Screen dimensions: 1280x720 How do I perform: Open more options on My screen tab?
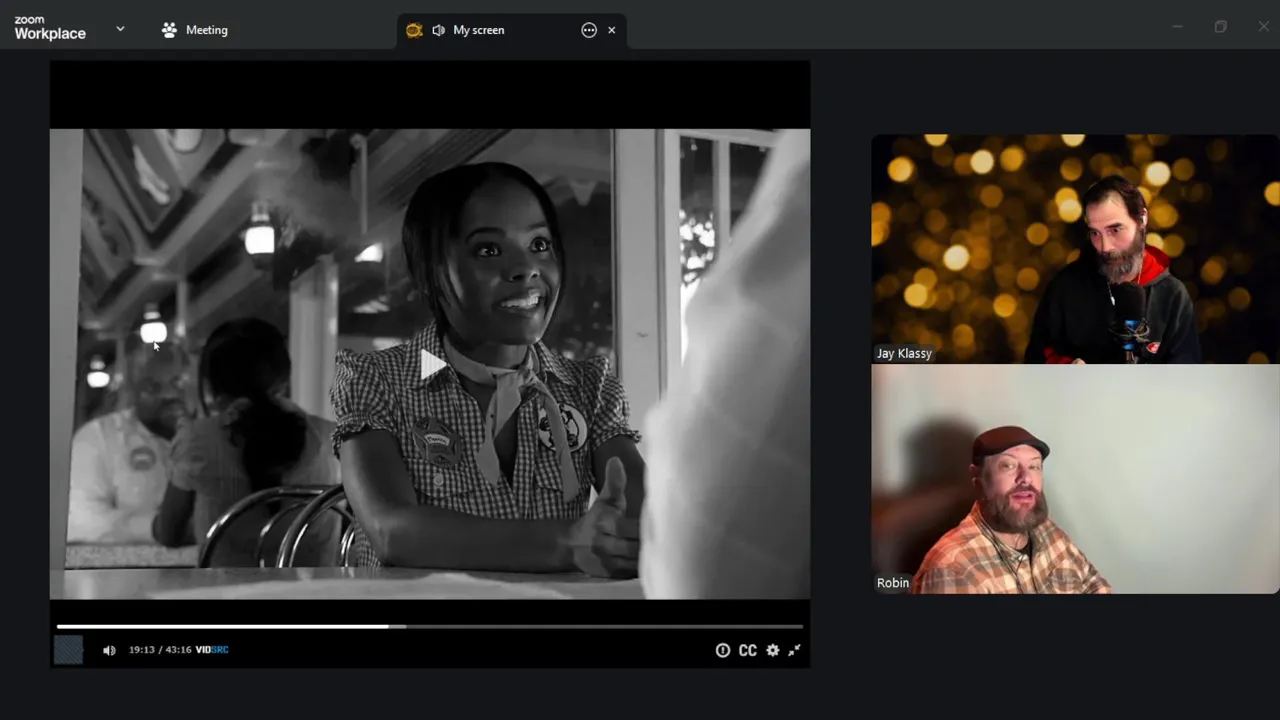pos(589,30)
